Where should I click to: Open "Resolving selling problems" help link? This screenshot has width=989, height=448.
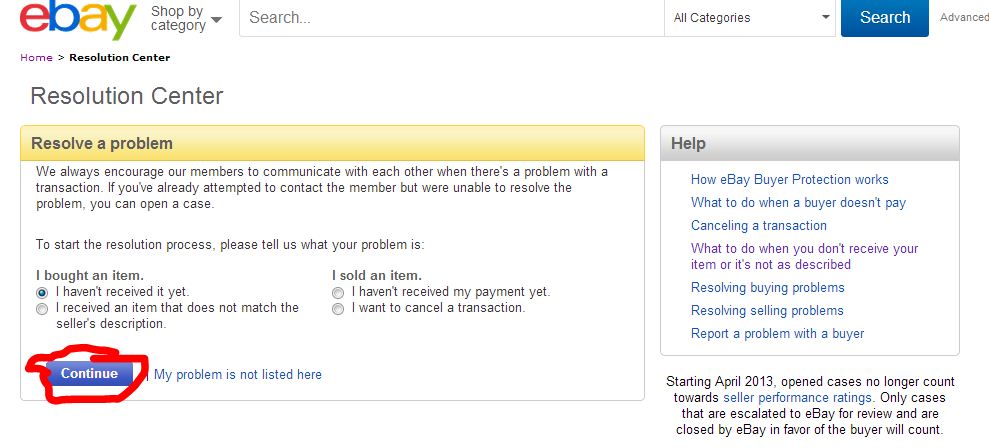click(x=767, y=311)
